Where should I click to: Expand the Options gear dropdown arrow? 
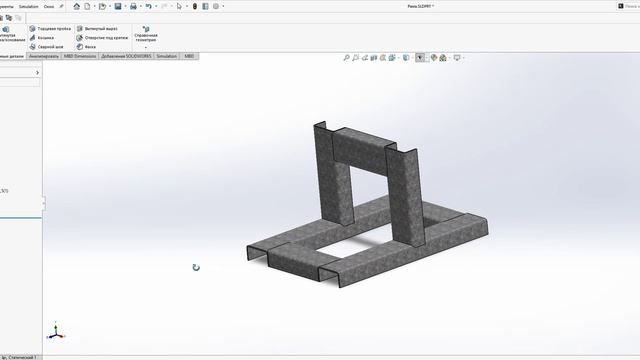click(223, 6)
